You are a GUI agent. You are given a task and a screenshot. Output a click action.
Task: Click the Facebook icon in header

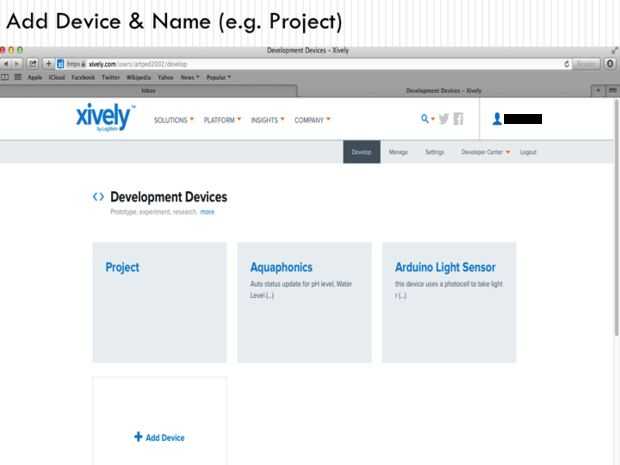(x=458, y=119)
